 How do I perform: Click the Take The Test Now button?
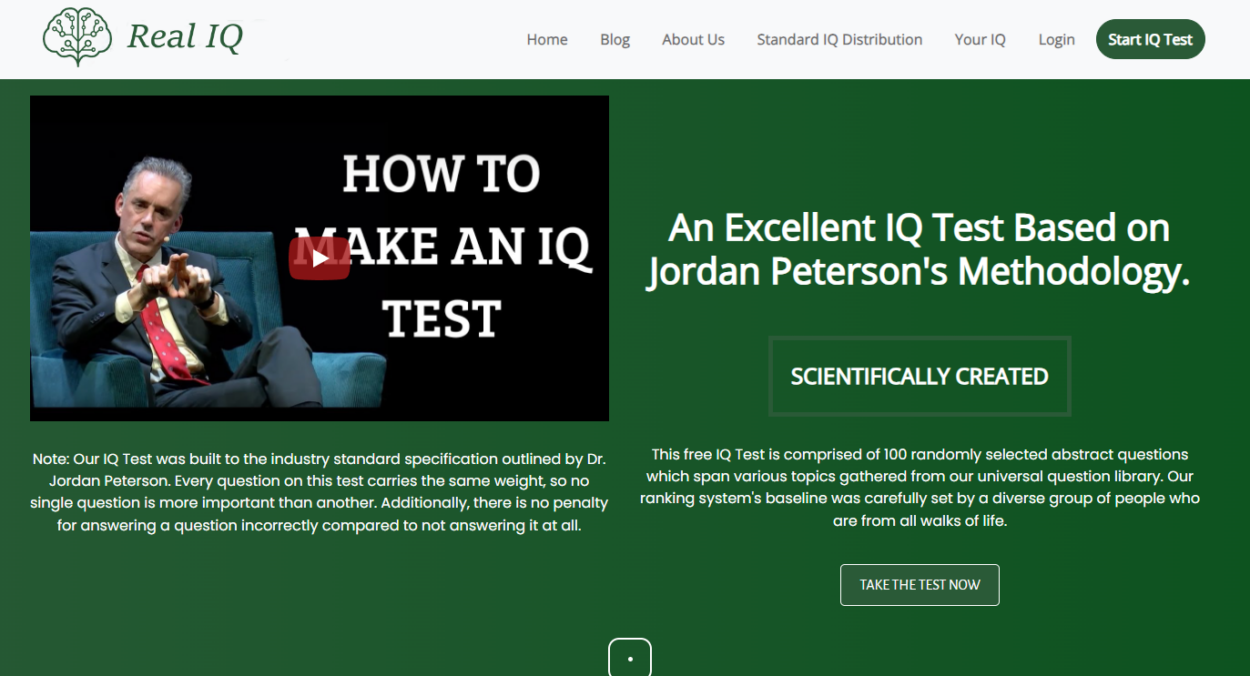[x=919, y=585]
